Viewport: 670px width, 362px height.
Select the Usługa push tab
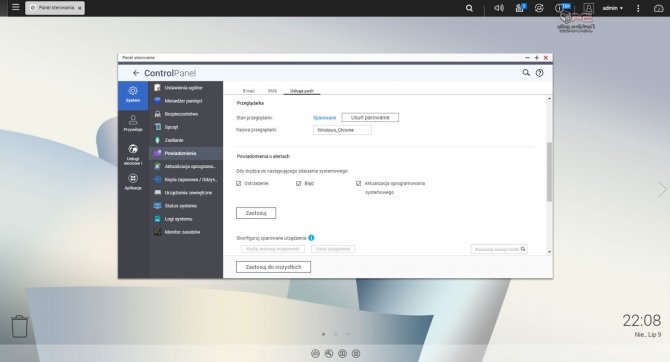coord(302,91)
